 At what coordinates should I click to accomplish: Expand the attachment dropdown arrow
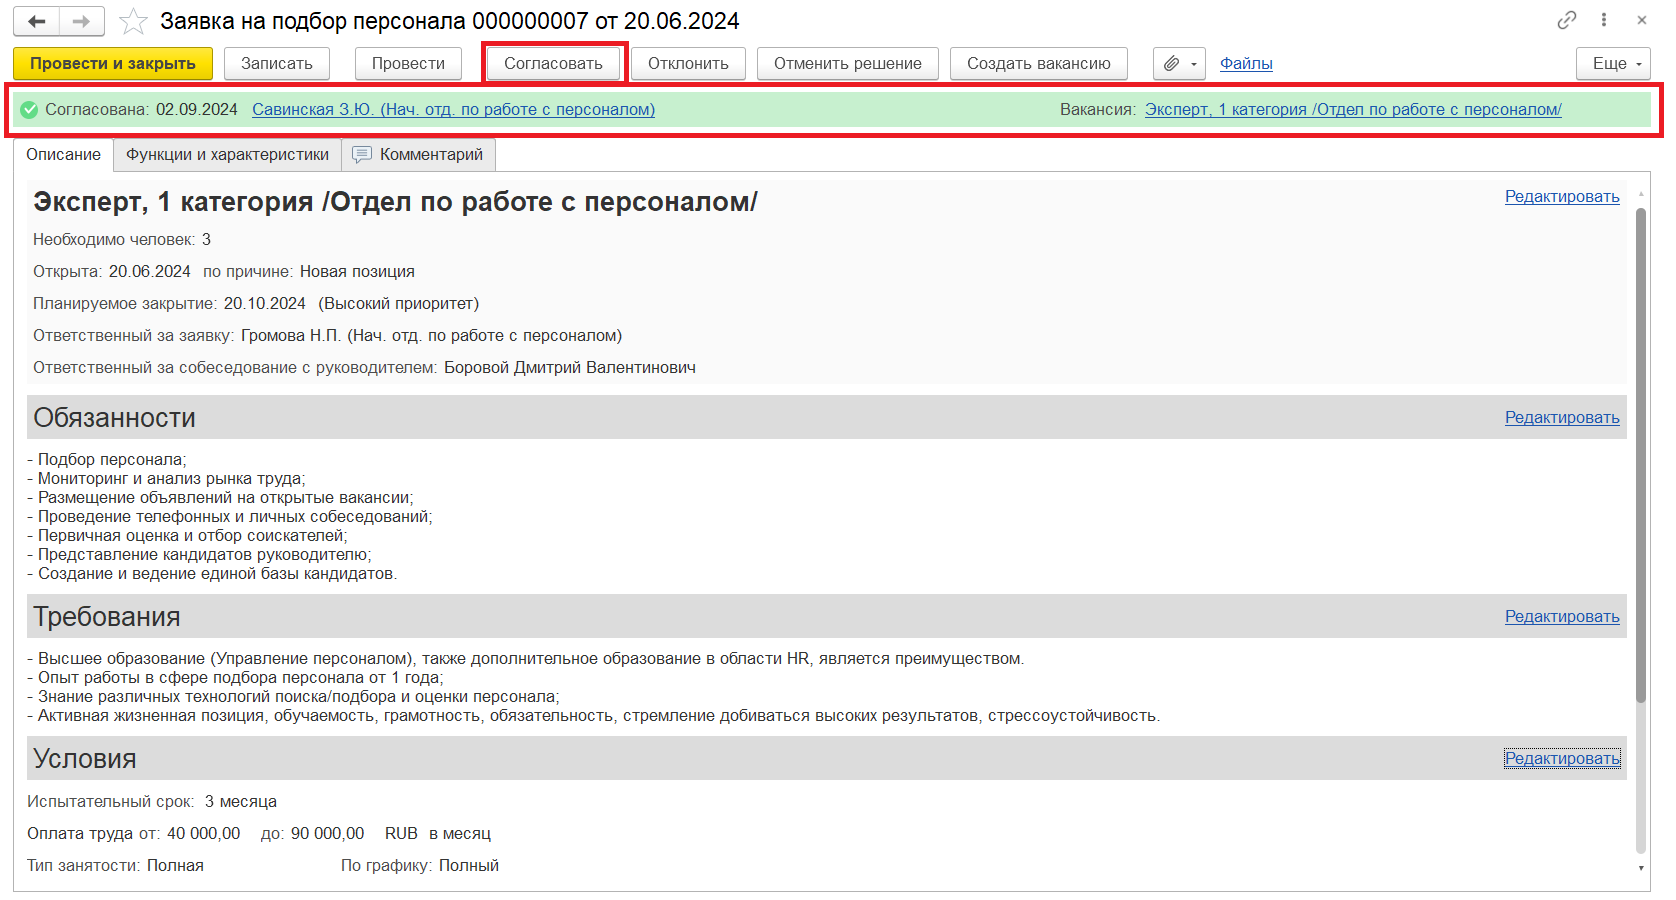pyautogui.click(x=1194, y=64)
